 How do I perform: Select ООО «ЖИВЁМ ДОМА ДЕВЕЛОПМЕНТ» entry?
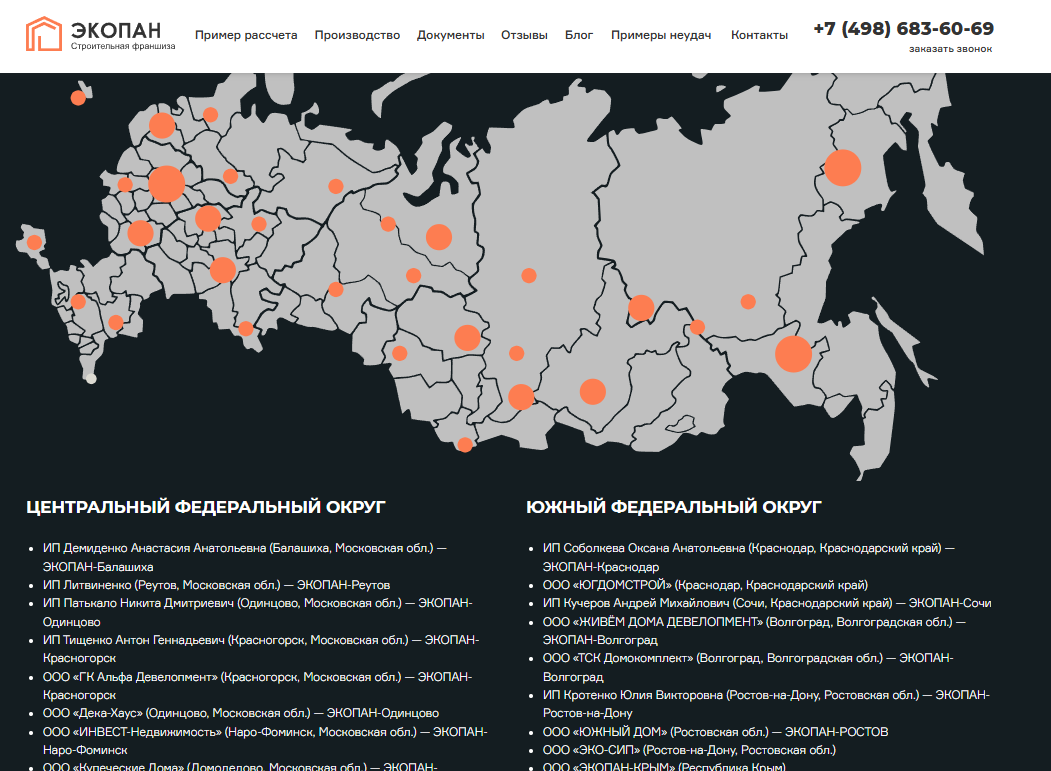[754, 631]
